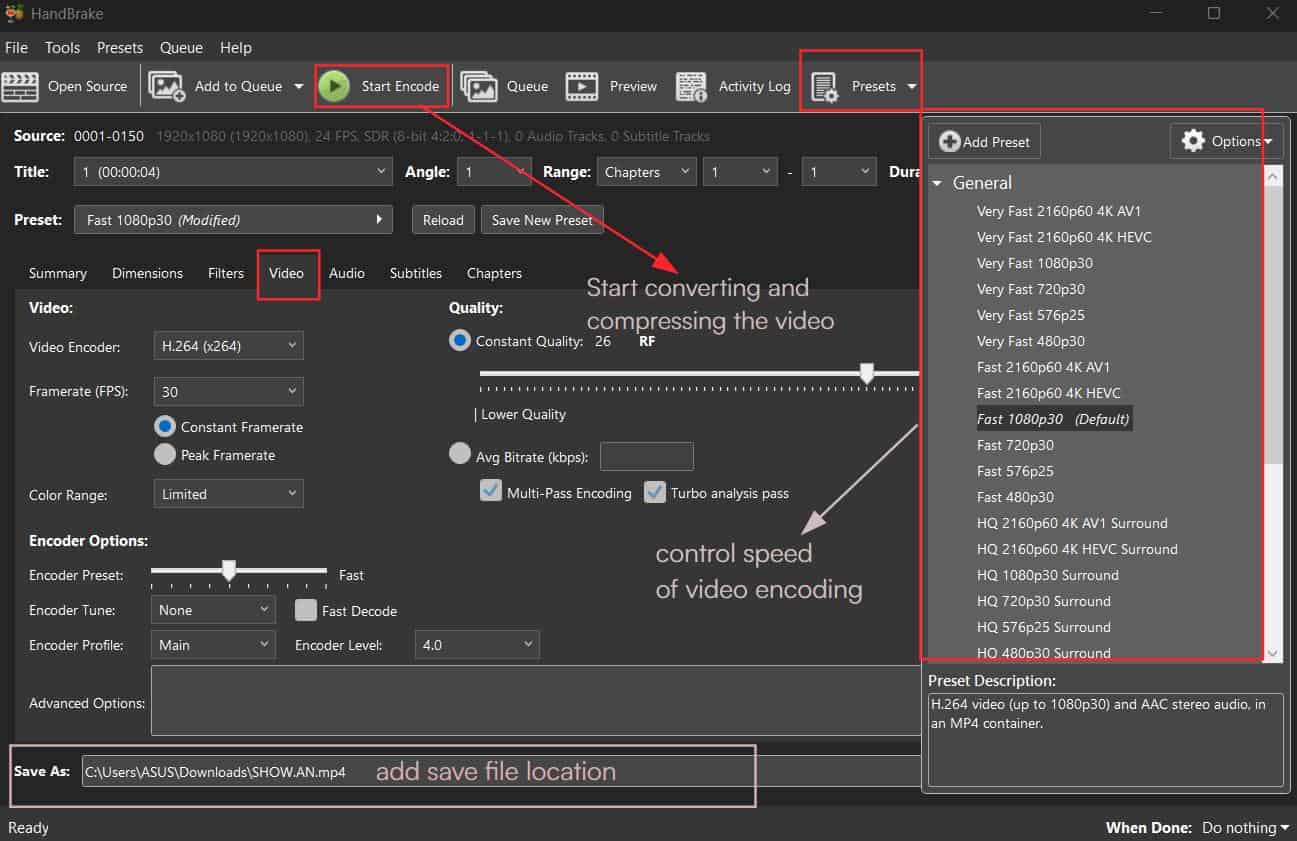Select the Fast 720p30 preset
The height and width of the screenshot is (841, 1297).
1015,445
